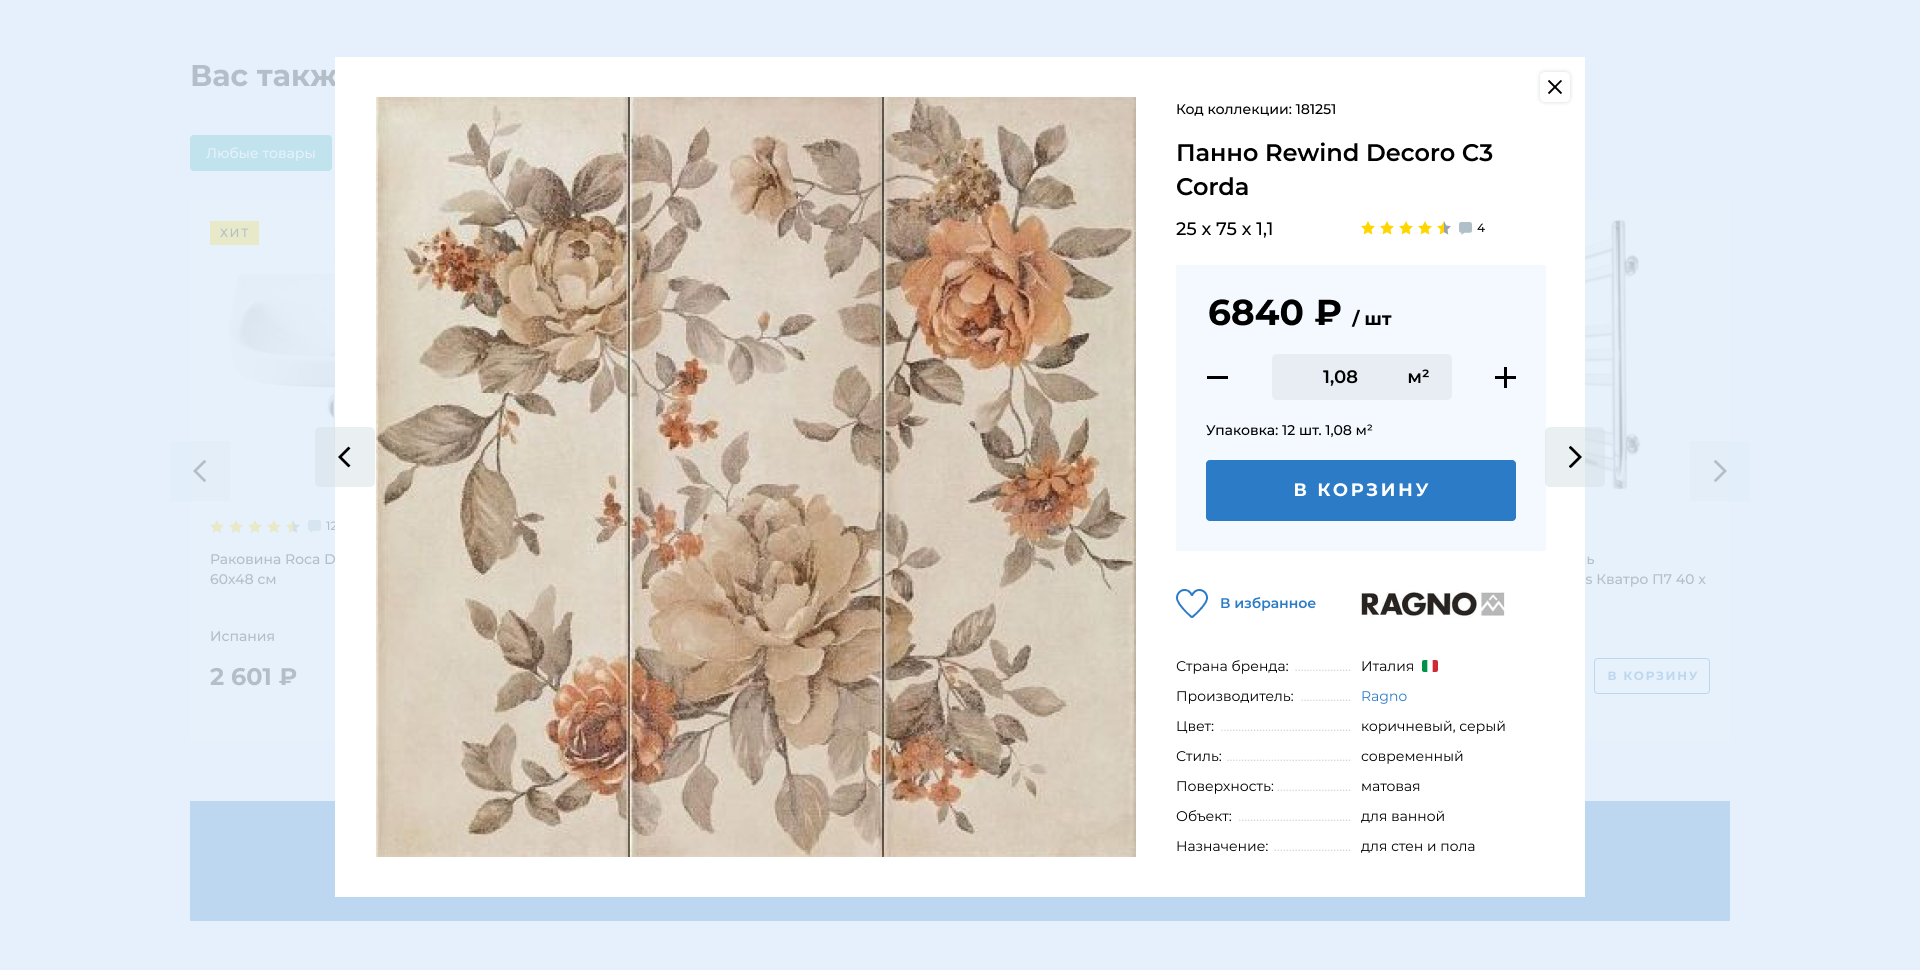Decrease quantity with the minus stepper
1920x970 pixels.
pyautogui.click(x=1217, y=377)
